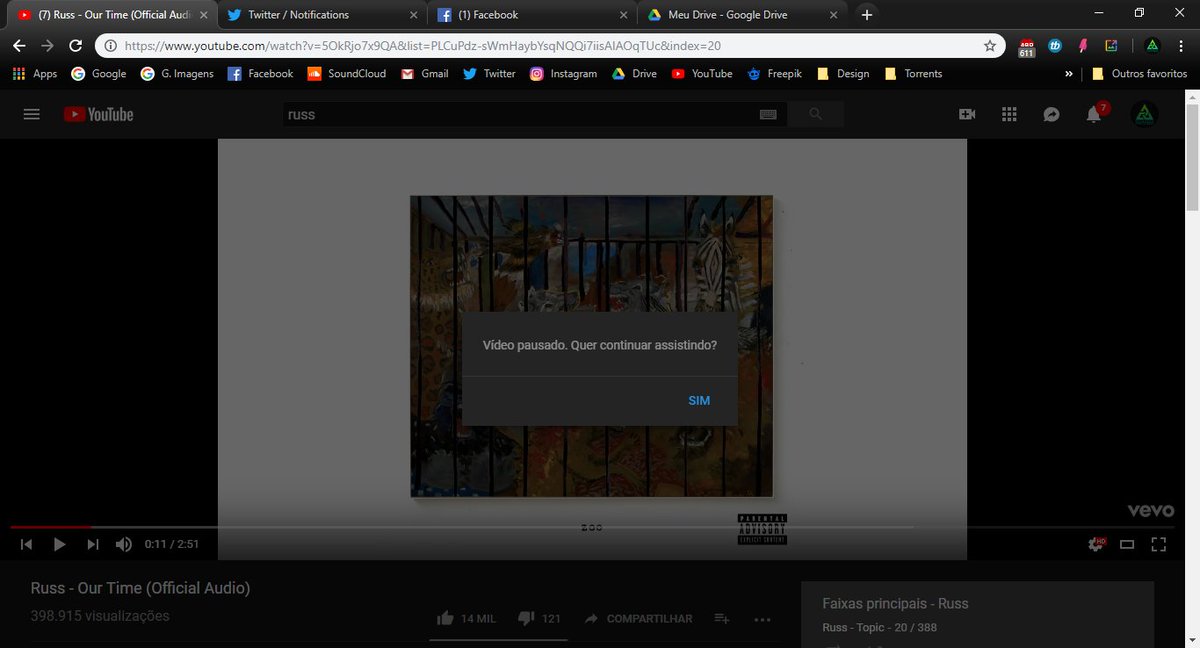1200x648 pixels.
Task: Click the YouTube search button
Action: pyautogui.click(x=816, y=114)
